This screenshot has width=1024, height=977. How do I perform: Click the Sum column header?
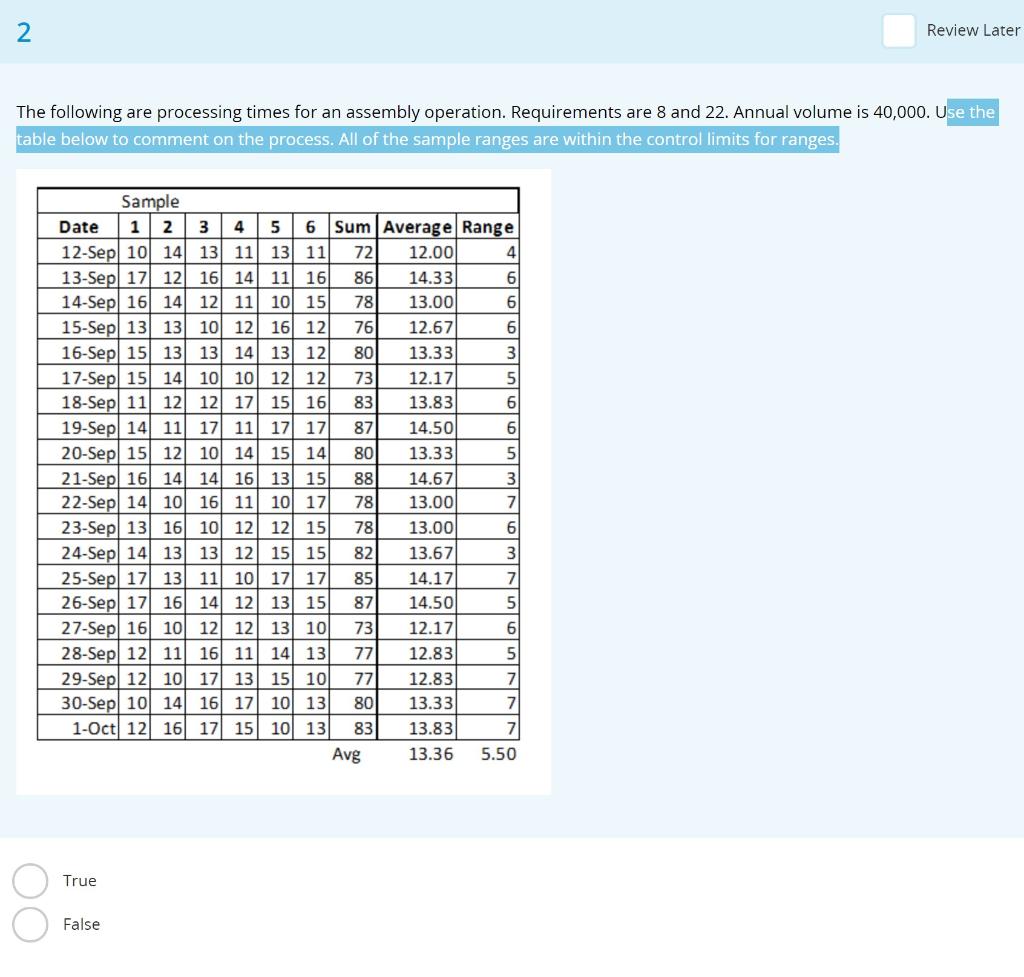coord(352,227)
